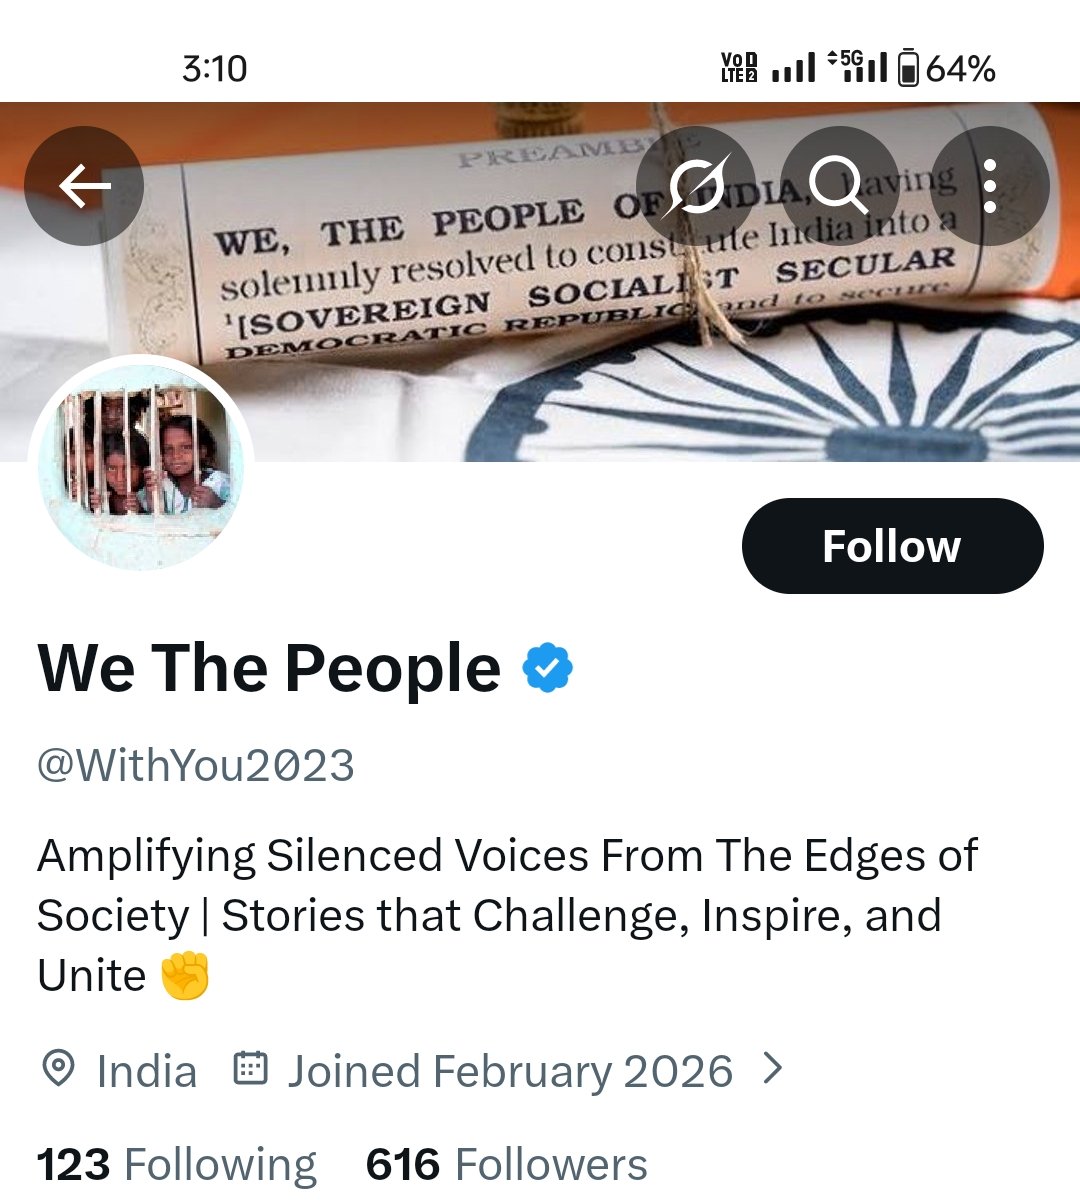Follow the We The People account

(x=892, y=546)
